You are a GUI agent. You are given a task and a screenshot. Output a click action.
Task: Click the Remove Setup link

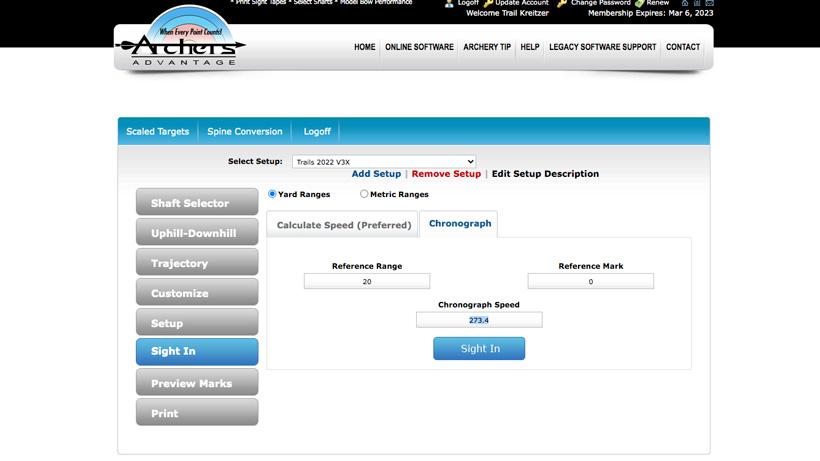(x=446, y=174)
